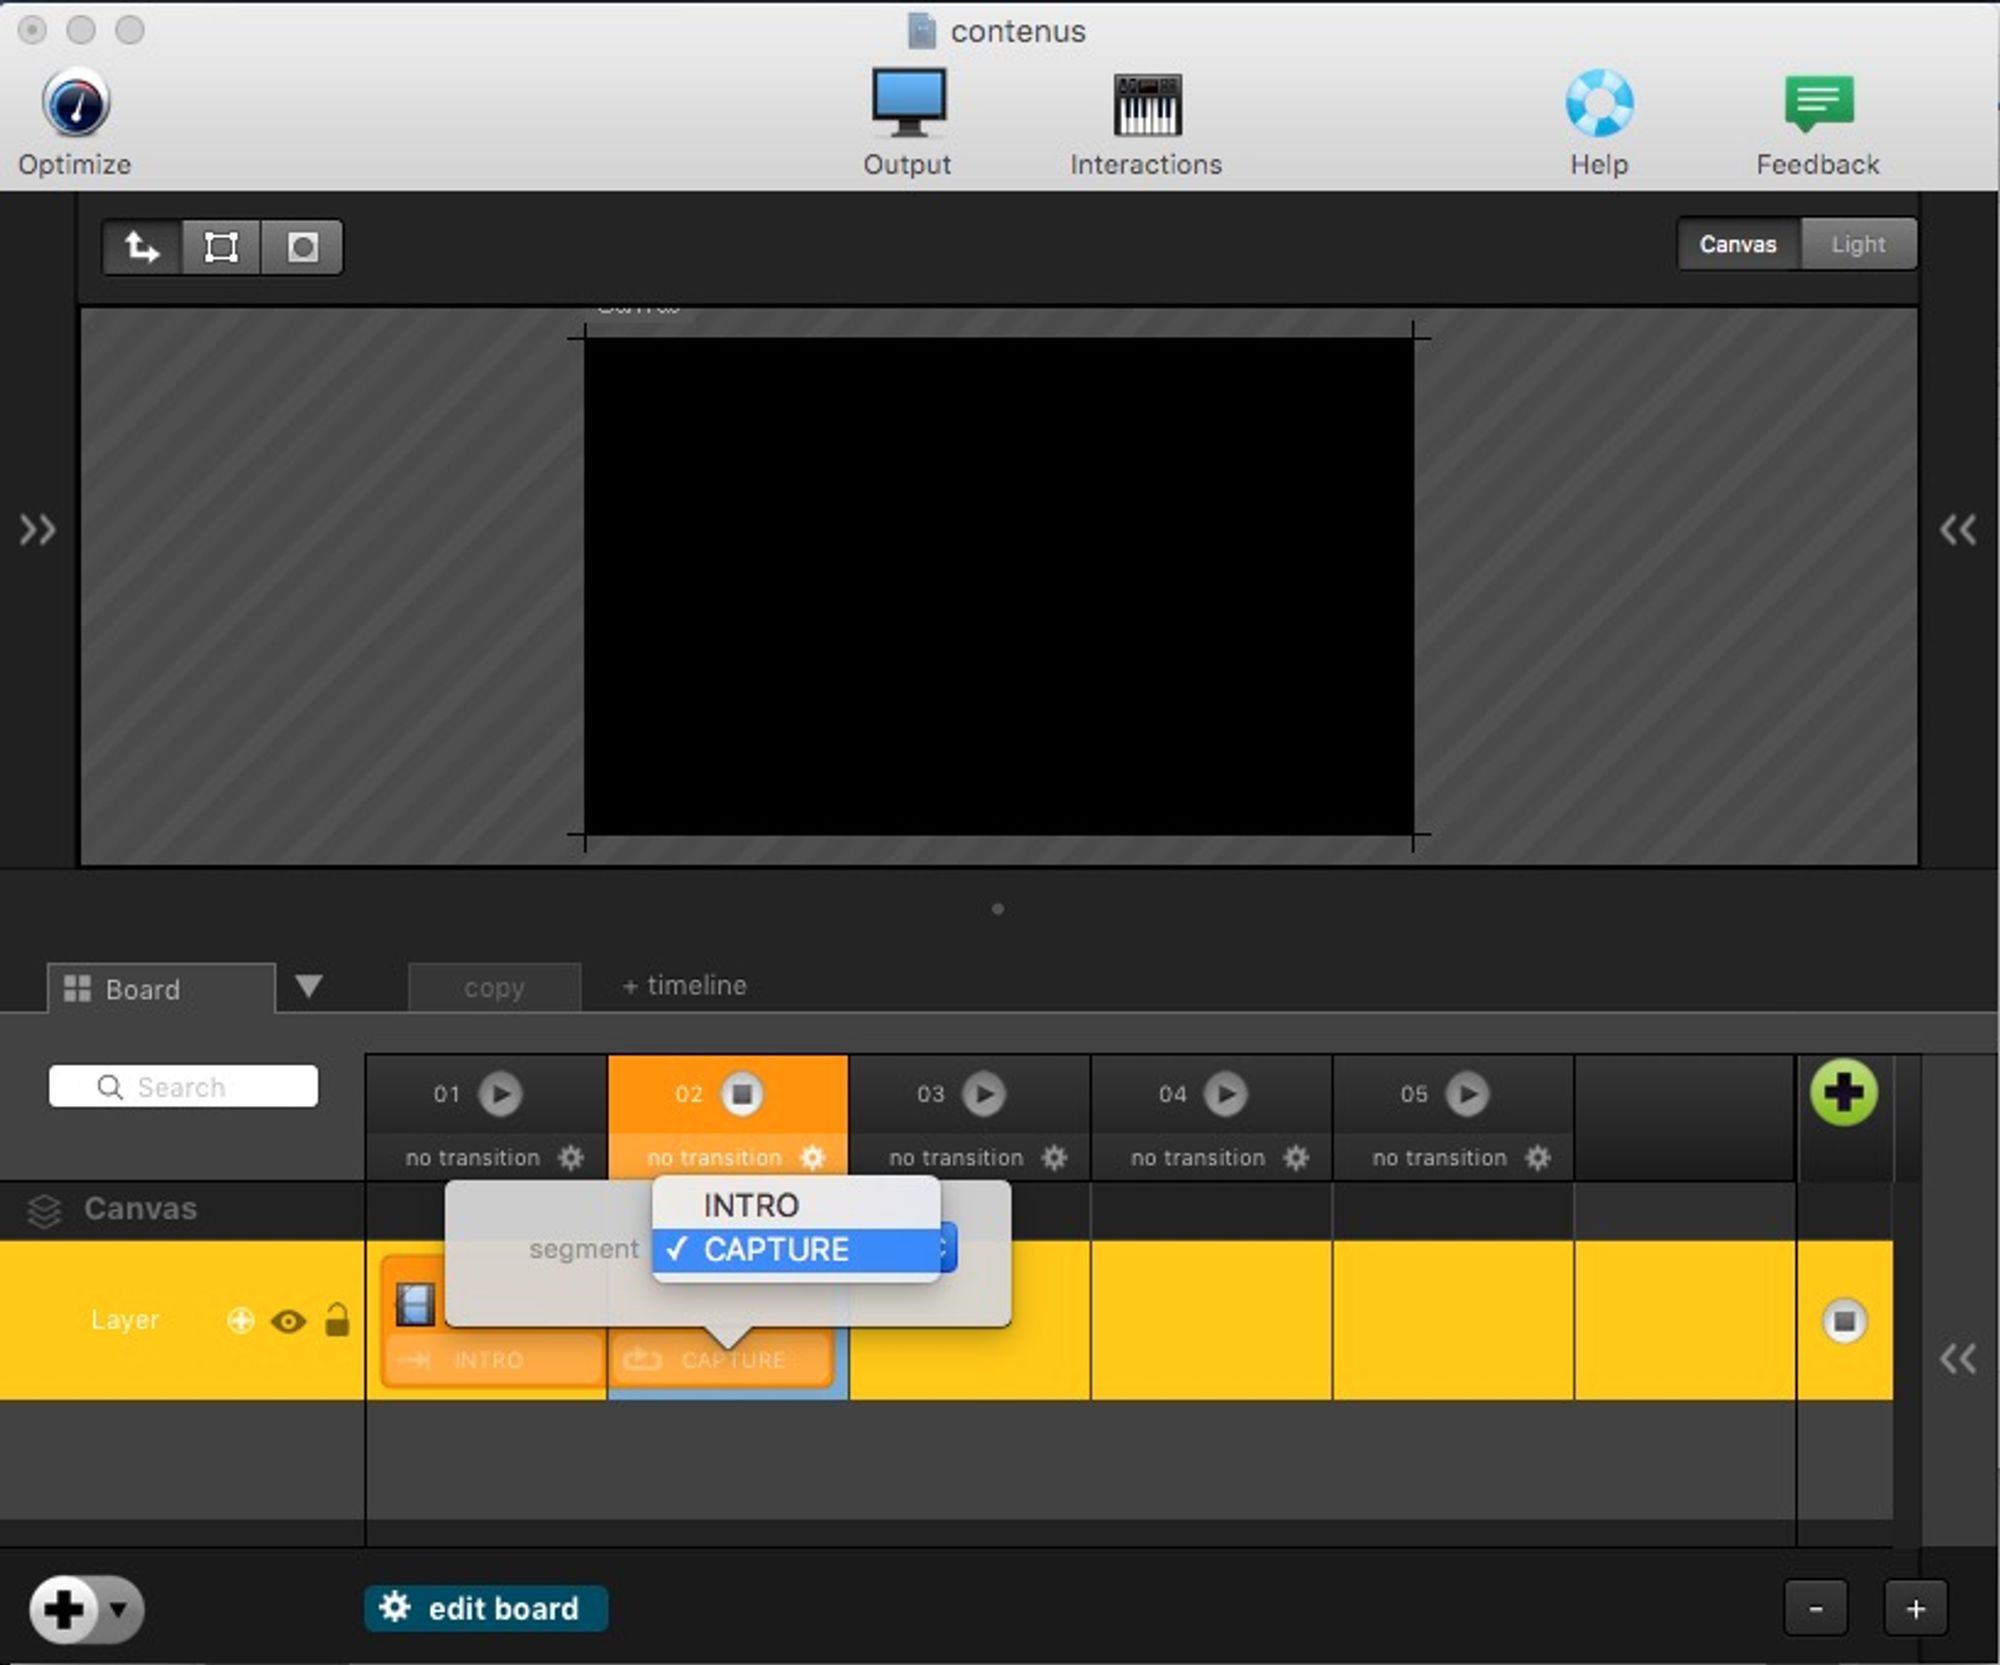Image resolution: width=2000 pixels, height=1665 pixels.
Task: Click the Search field
Action: pos(184,1086)
